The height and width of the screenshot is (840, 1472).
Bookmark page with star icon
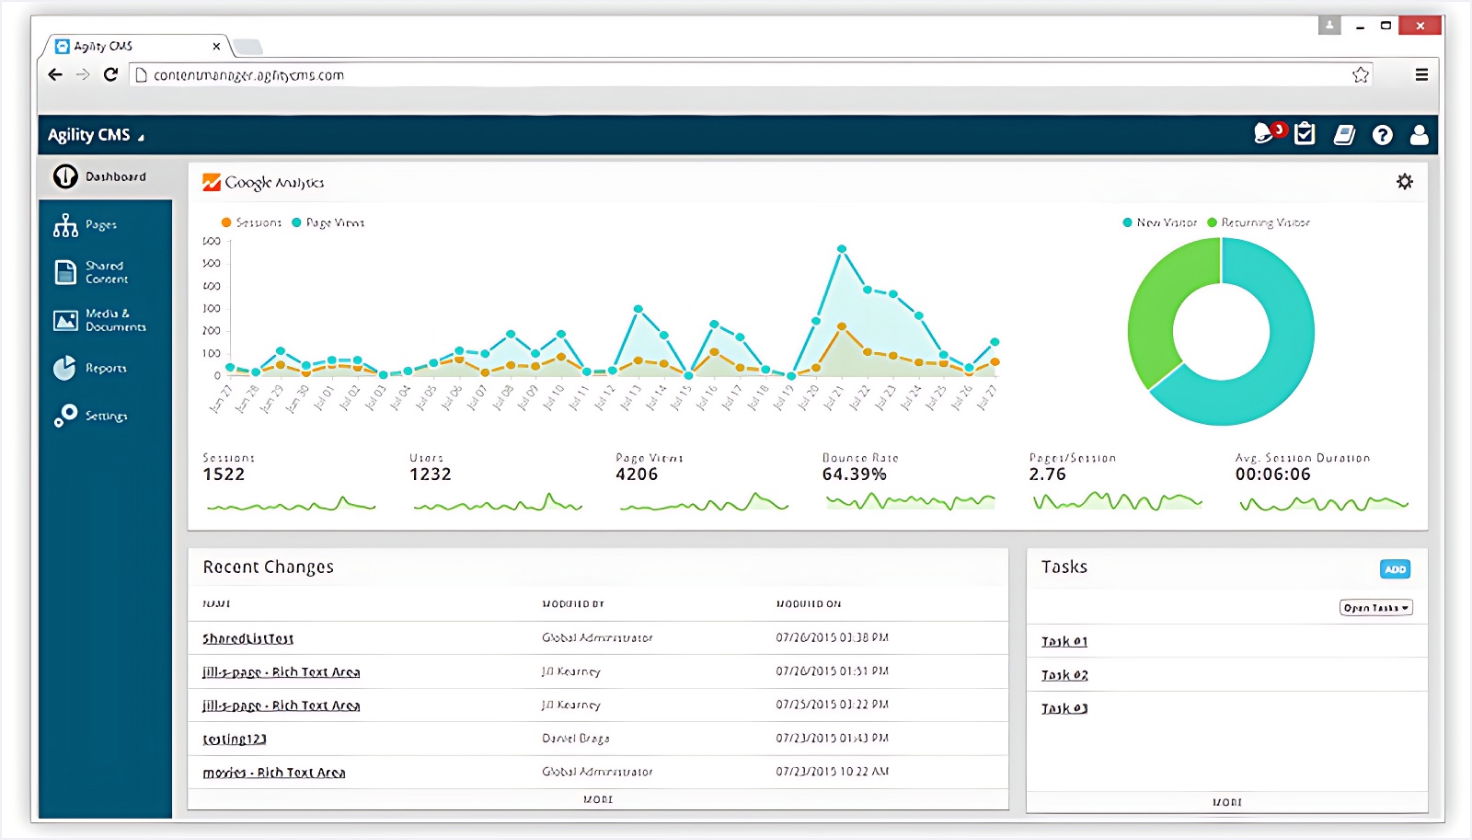pos(1360,75)
